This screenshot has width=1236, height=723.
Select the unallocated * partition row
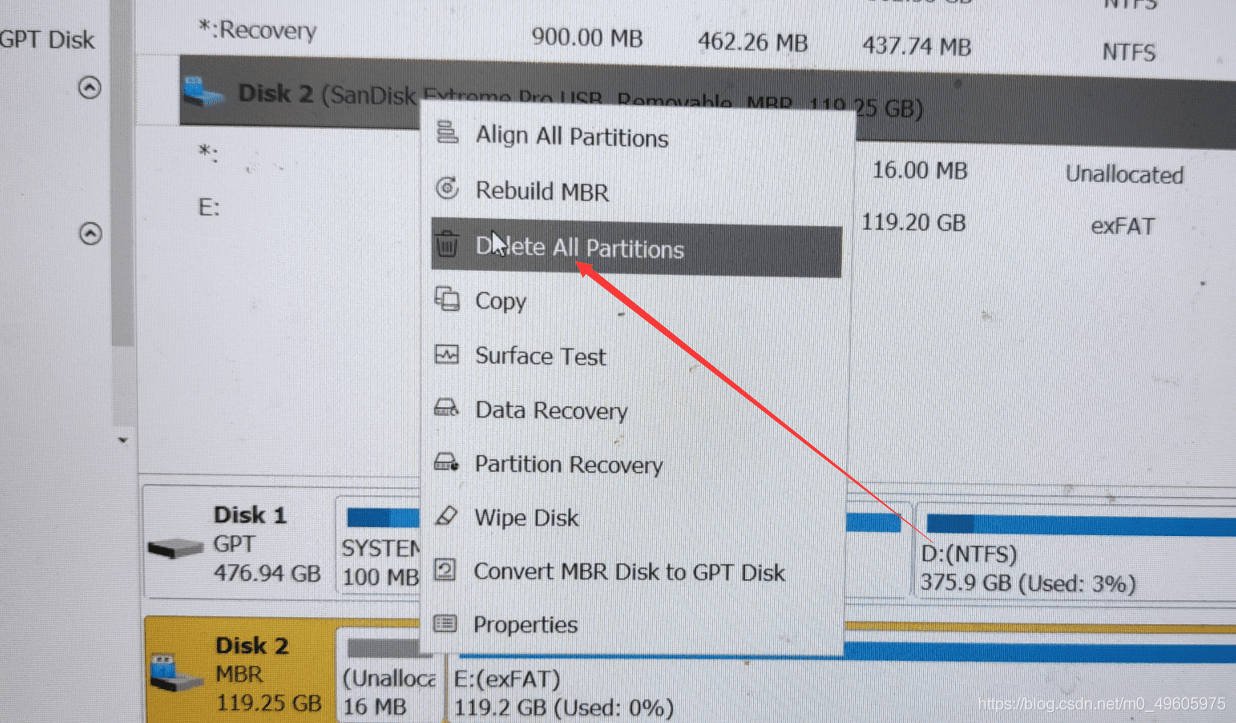pyautogui.click(x=685, y=160)
